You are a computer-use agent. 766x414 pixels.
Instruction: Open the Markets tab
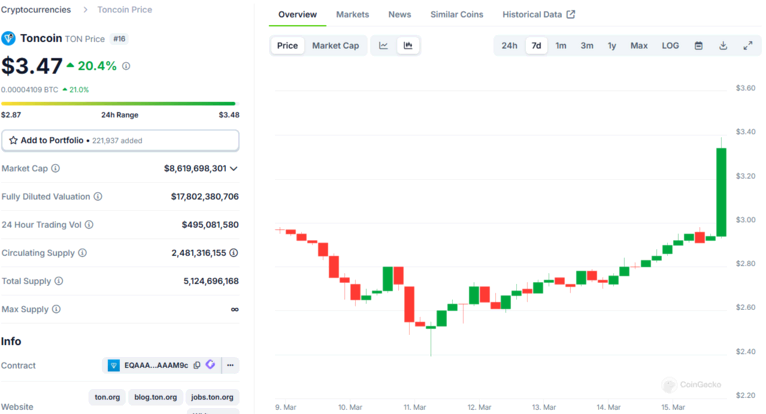pos(352,15)
